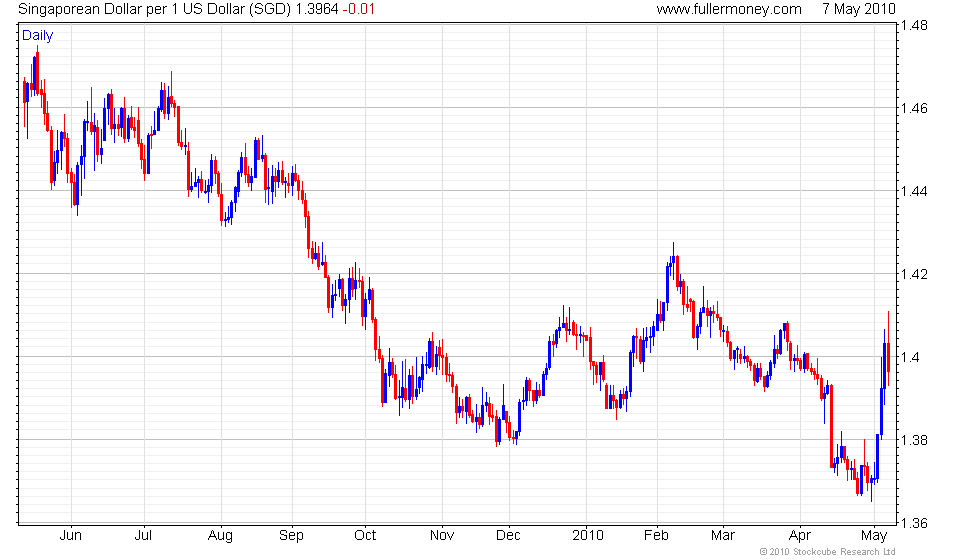The width and height of the screenshot is (980, 560).
Task: Select the 'Aug' x-axis label
Action: tap(221, 536)
